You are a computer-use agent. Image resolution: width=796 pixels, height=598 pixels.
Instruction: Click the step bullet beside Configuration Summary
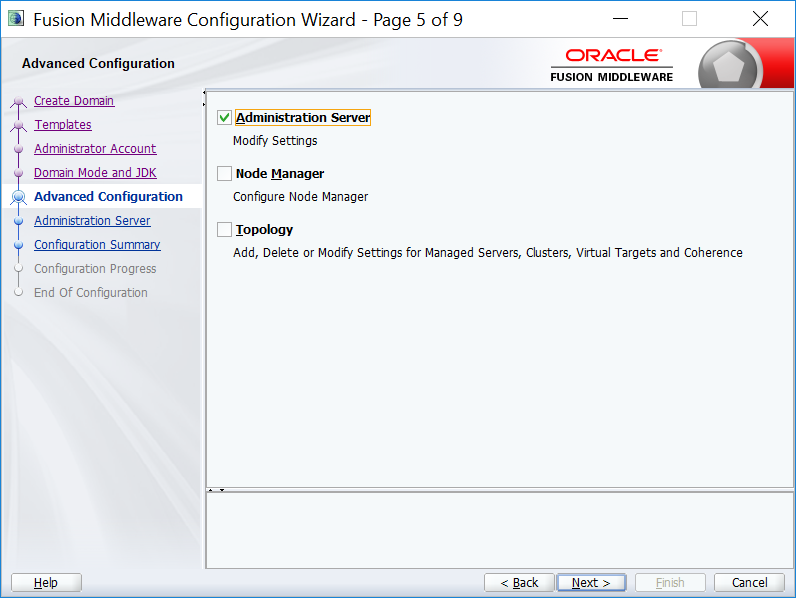(x=18, y=245)
